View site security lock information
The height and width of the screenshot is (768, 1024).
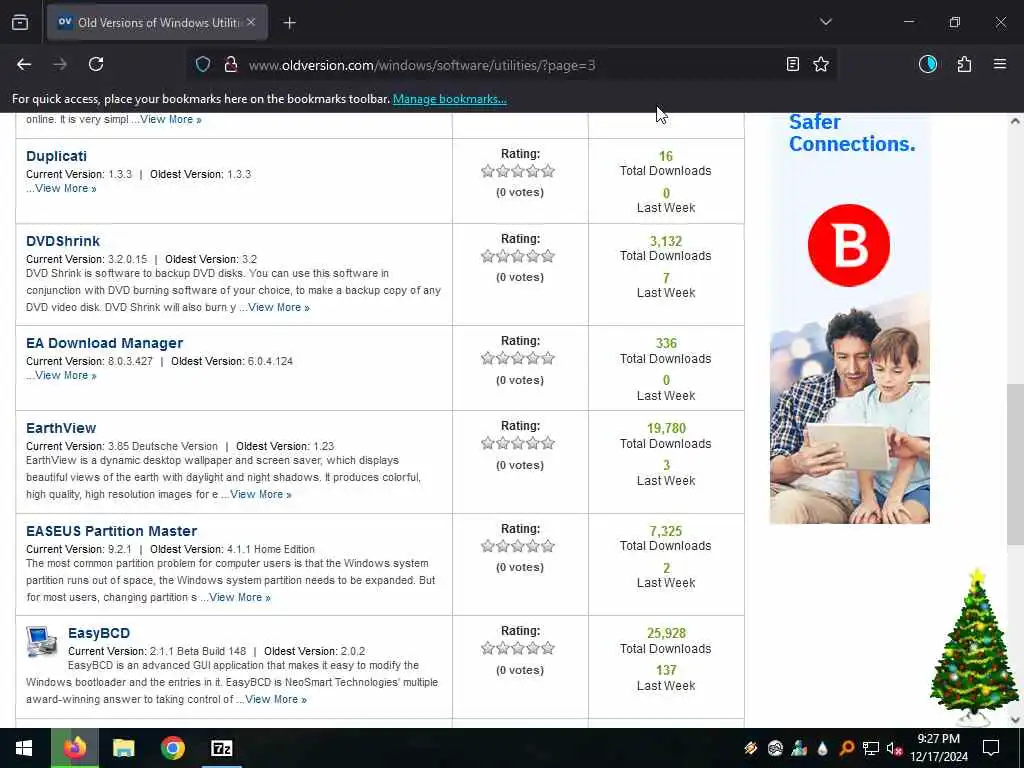(x=231, y=65)
